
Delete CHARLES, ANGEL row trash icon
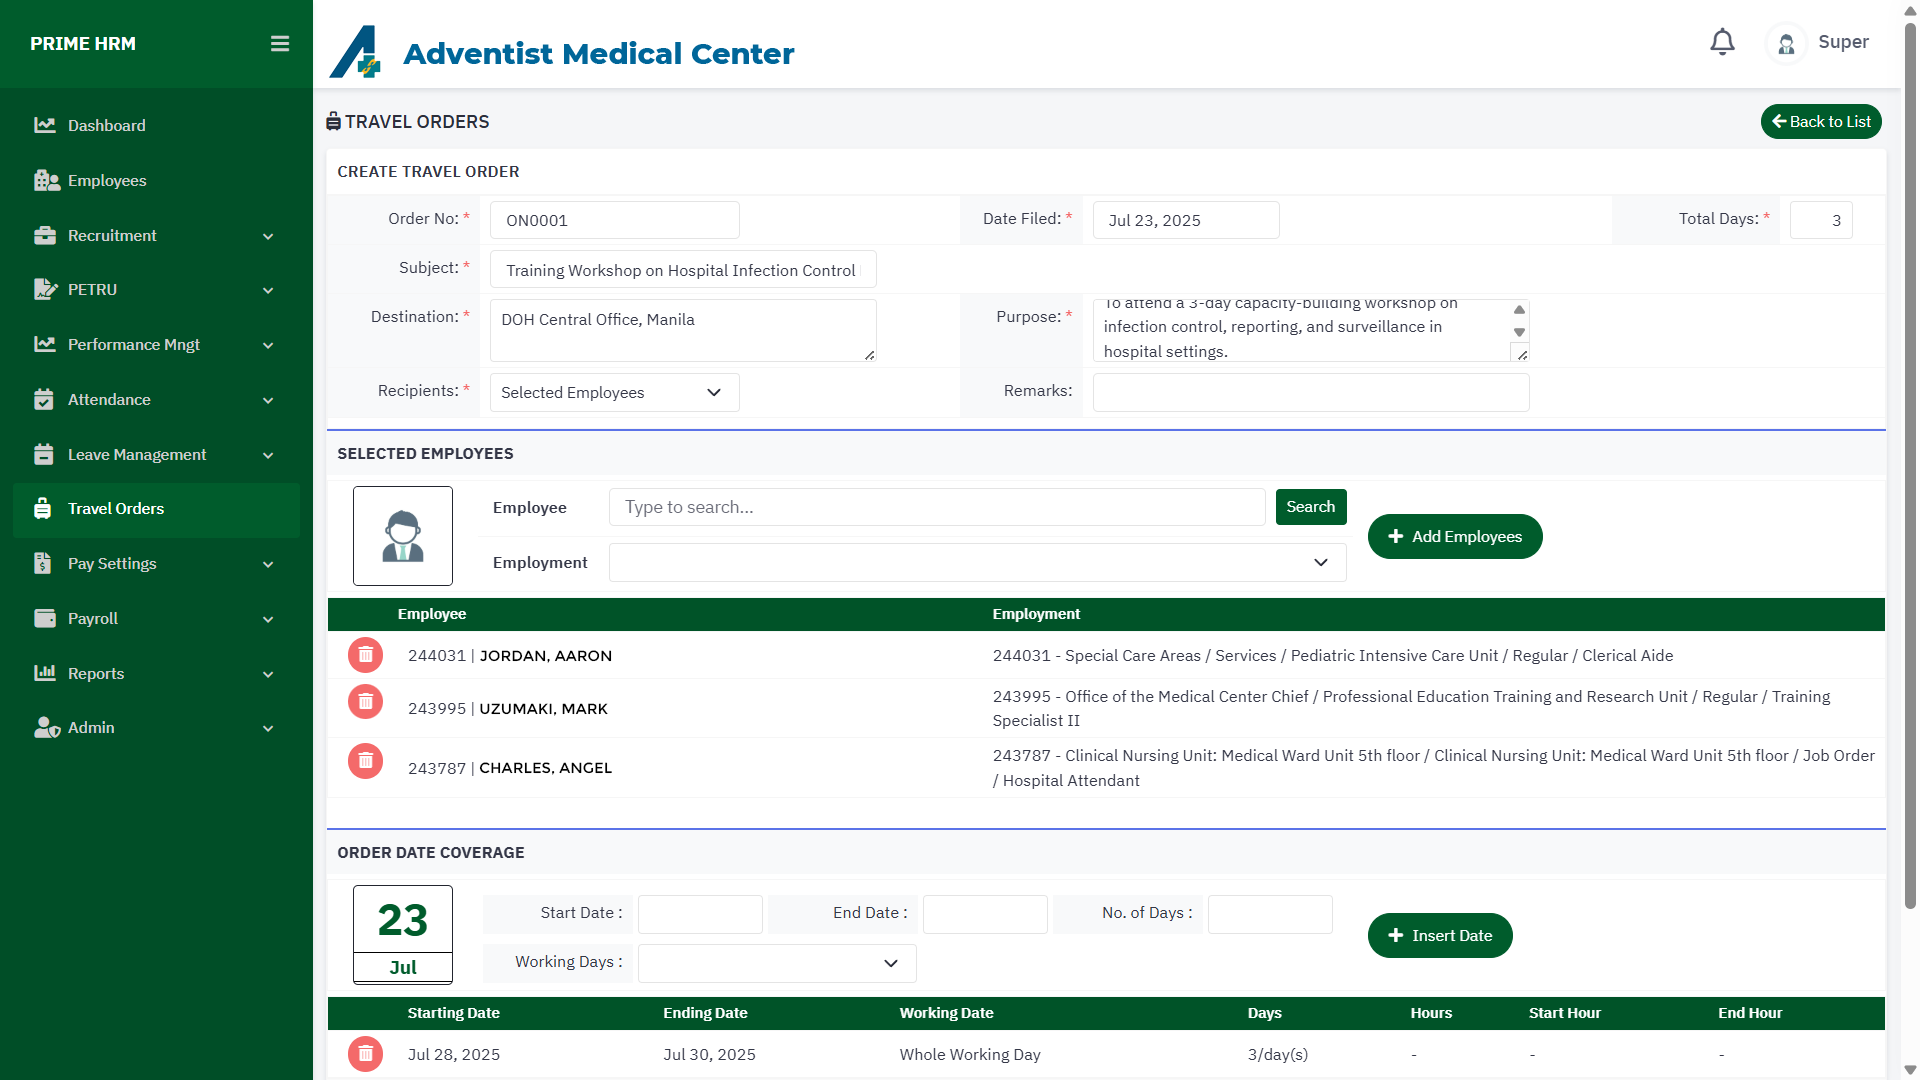click(x=365, y=761)
